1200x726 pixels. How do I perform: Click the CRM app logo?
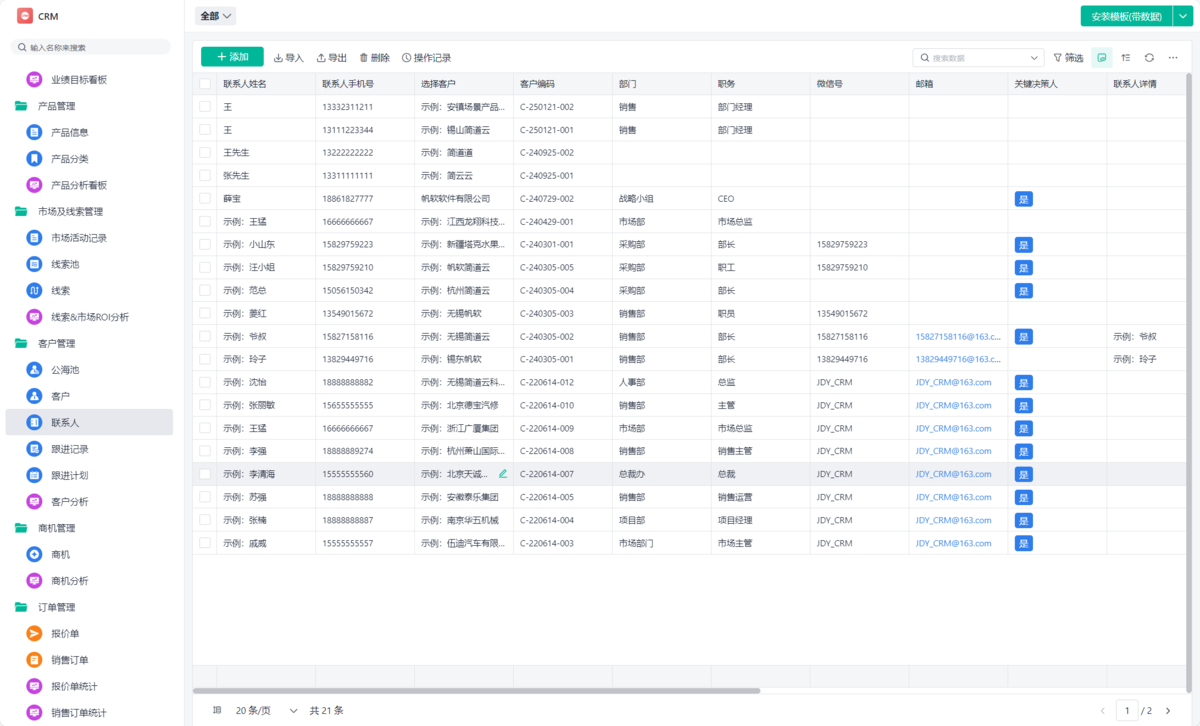pos(25,16)
